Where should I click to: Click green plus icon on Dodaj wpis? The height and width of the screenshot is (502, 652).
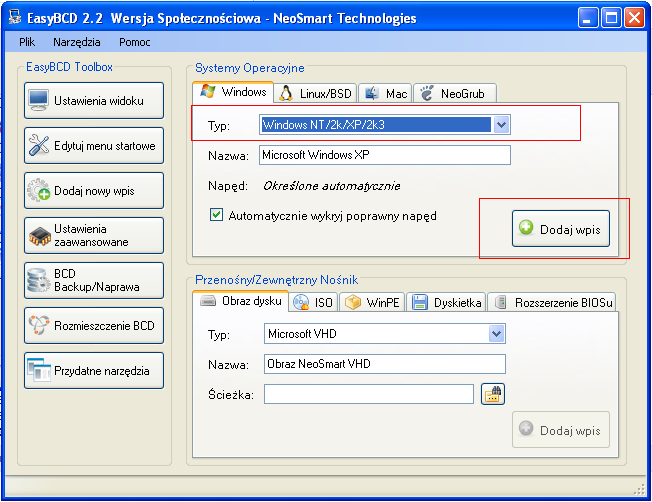[526, 228]
